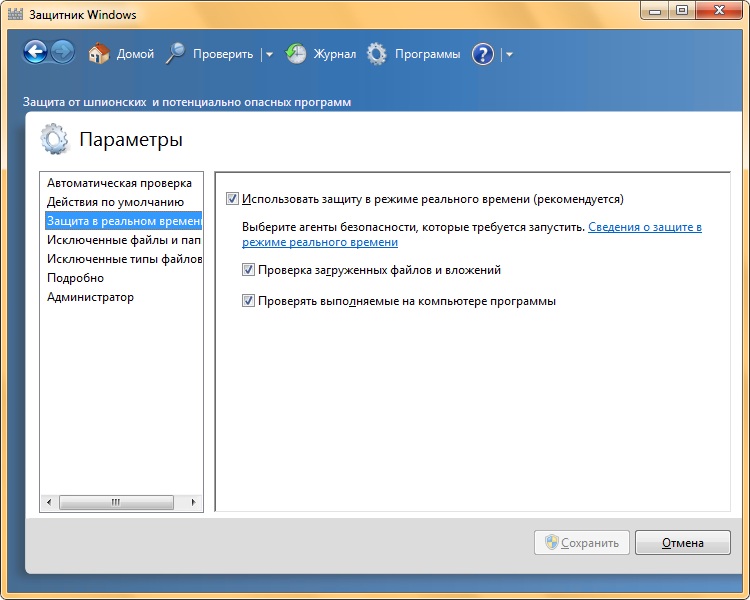
Task: Disable checking programs running on computer
Action: (x=249, y=301)
